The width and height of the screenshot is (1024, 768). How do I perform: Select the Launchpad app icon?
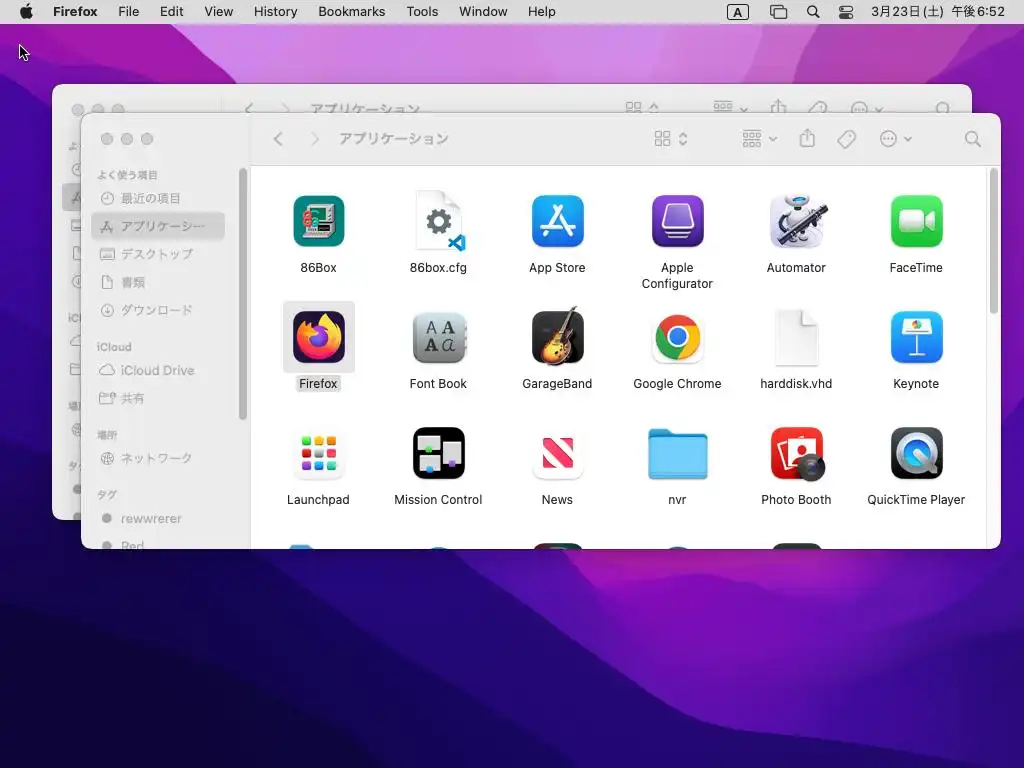coord(318,453)
